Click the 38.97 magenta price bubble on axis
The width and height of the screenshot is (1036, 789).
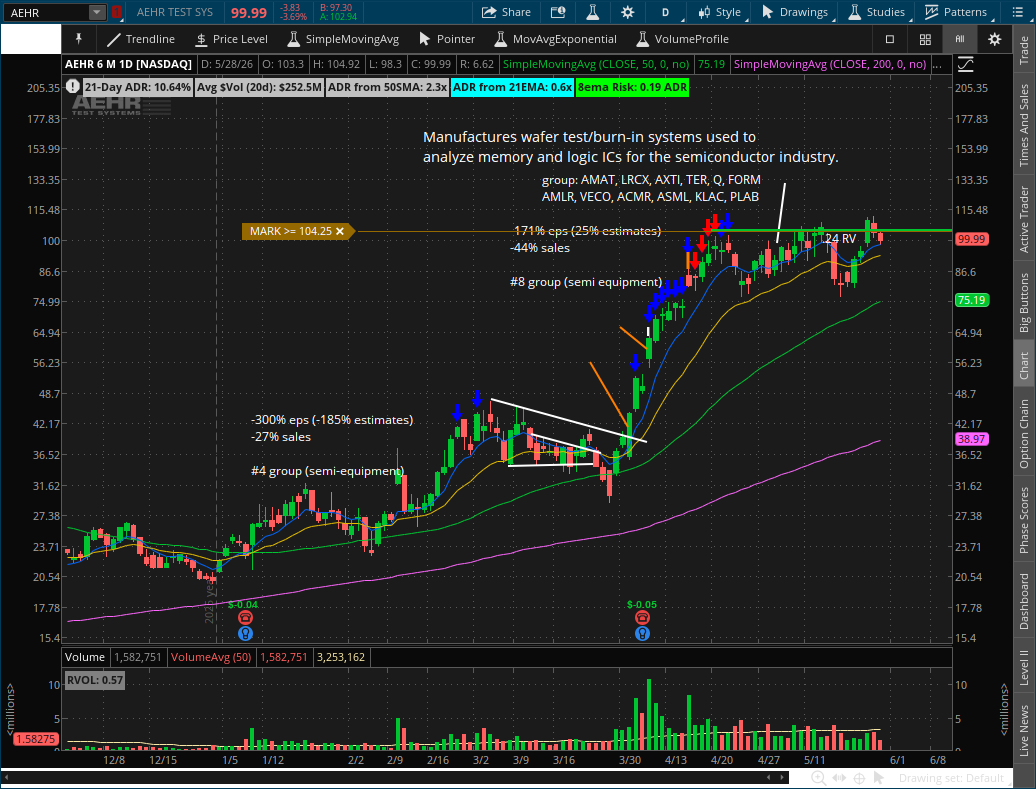tap(971, 439)
